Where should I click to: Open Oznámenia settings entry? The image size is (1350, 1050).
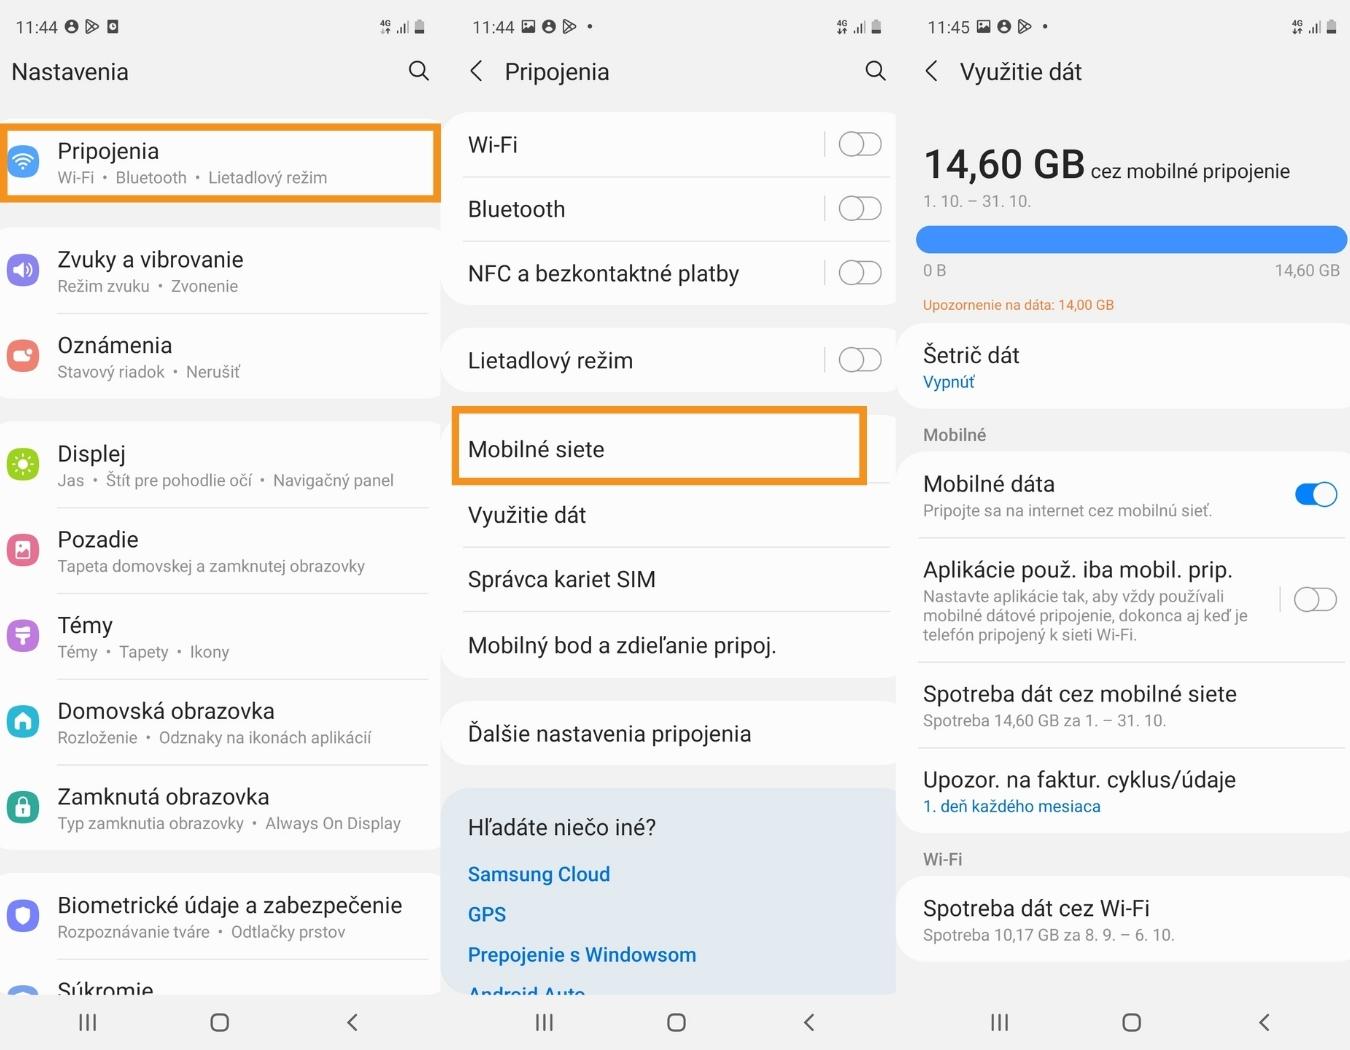[220, 357]
